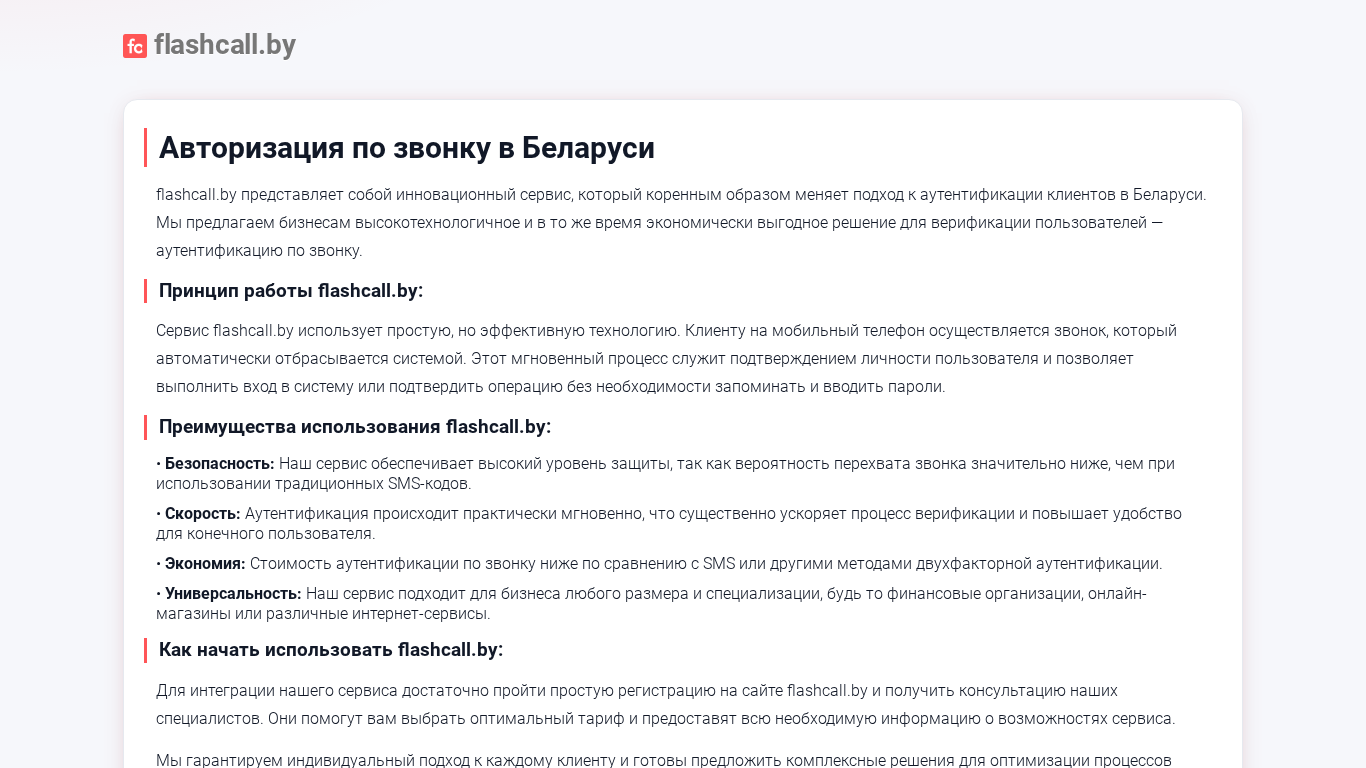
Task: Click the bold label "Экономия:"
Action: (205, 564)
